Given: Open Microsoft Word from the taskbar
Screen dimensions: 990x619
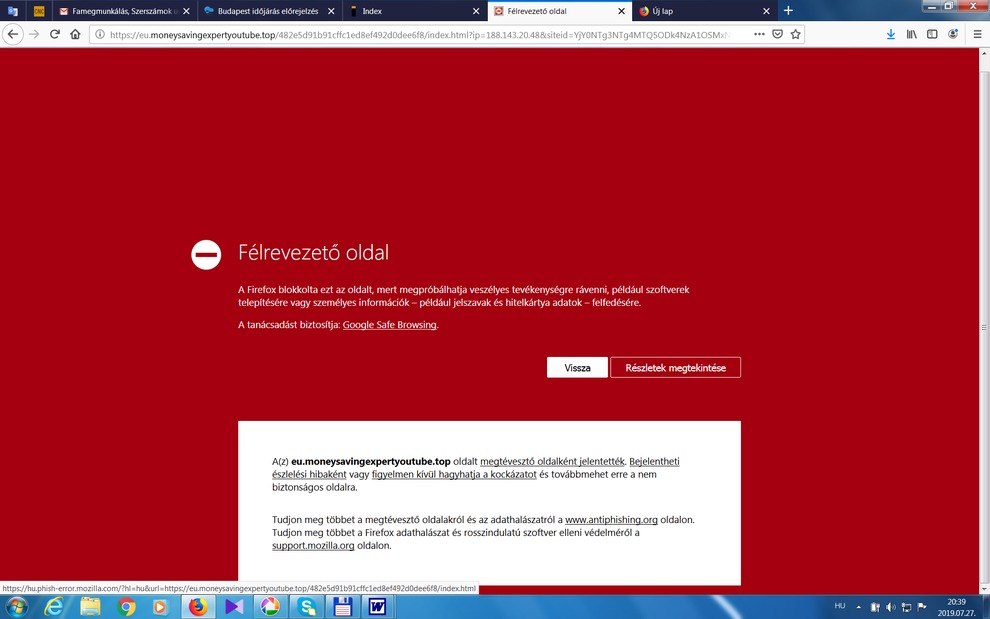Looking at the screenshot, I should (377, 607).
